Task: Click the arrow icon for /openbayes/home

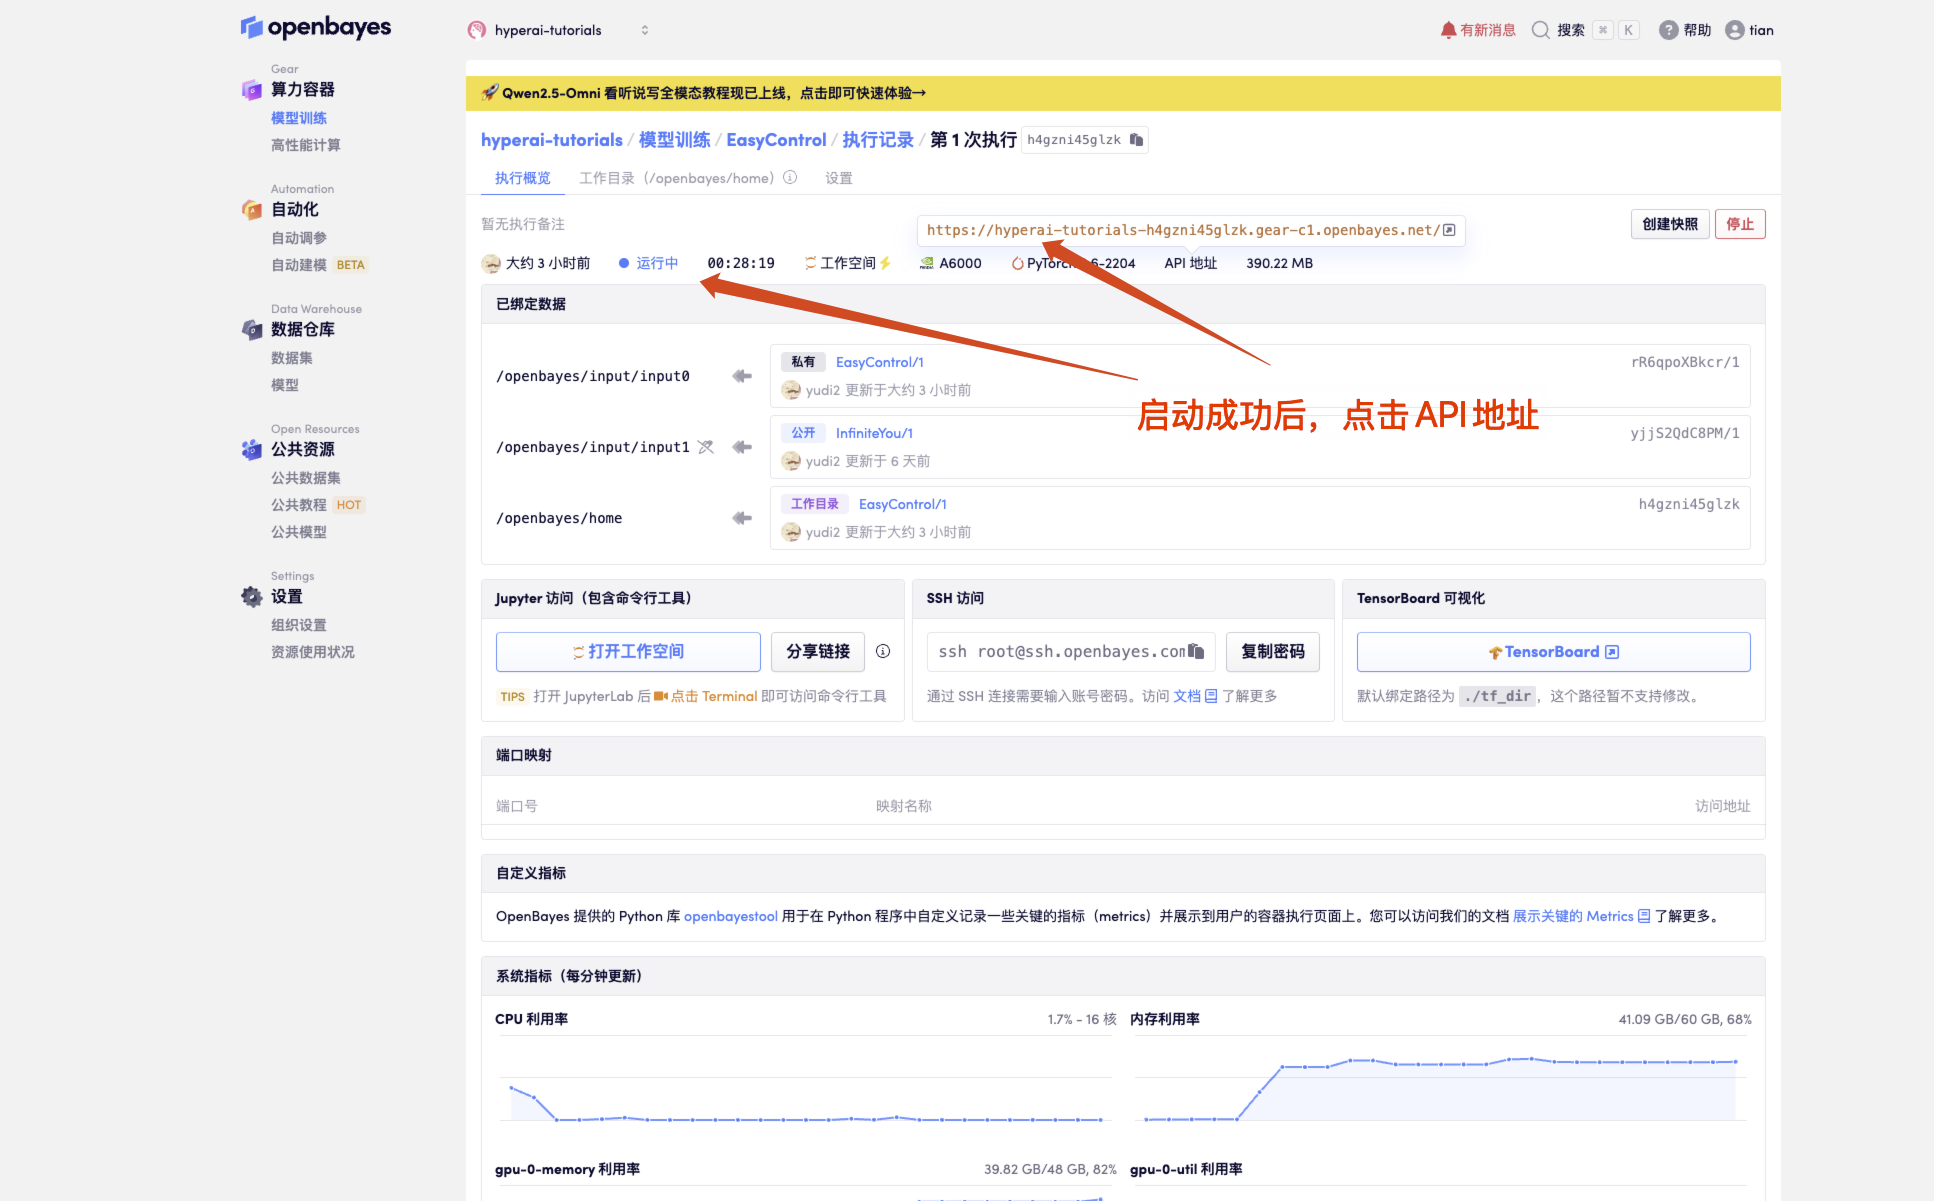Action: [x=741, y=518]
